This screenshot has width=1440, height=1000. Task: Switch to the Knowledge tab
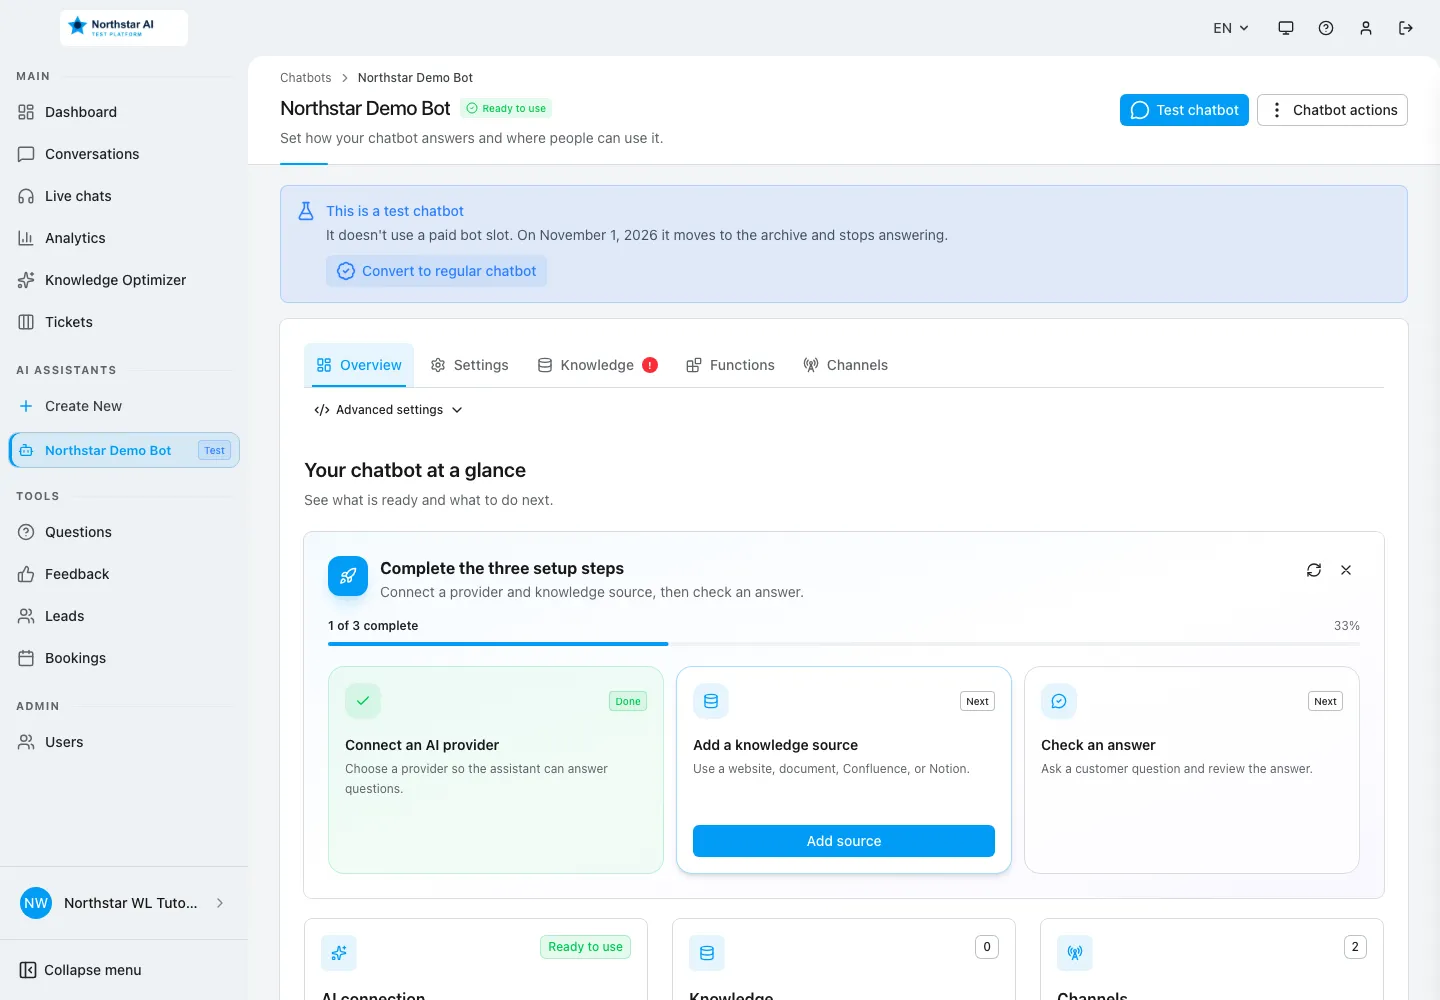[597, 365]
